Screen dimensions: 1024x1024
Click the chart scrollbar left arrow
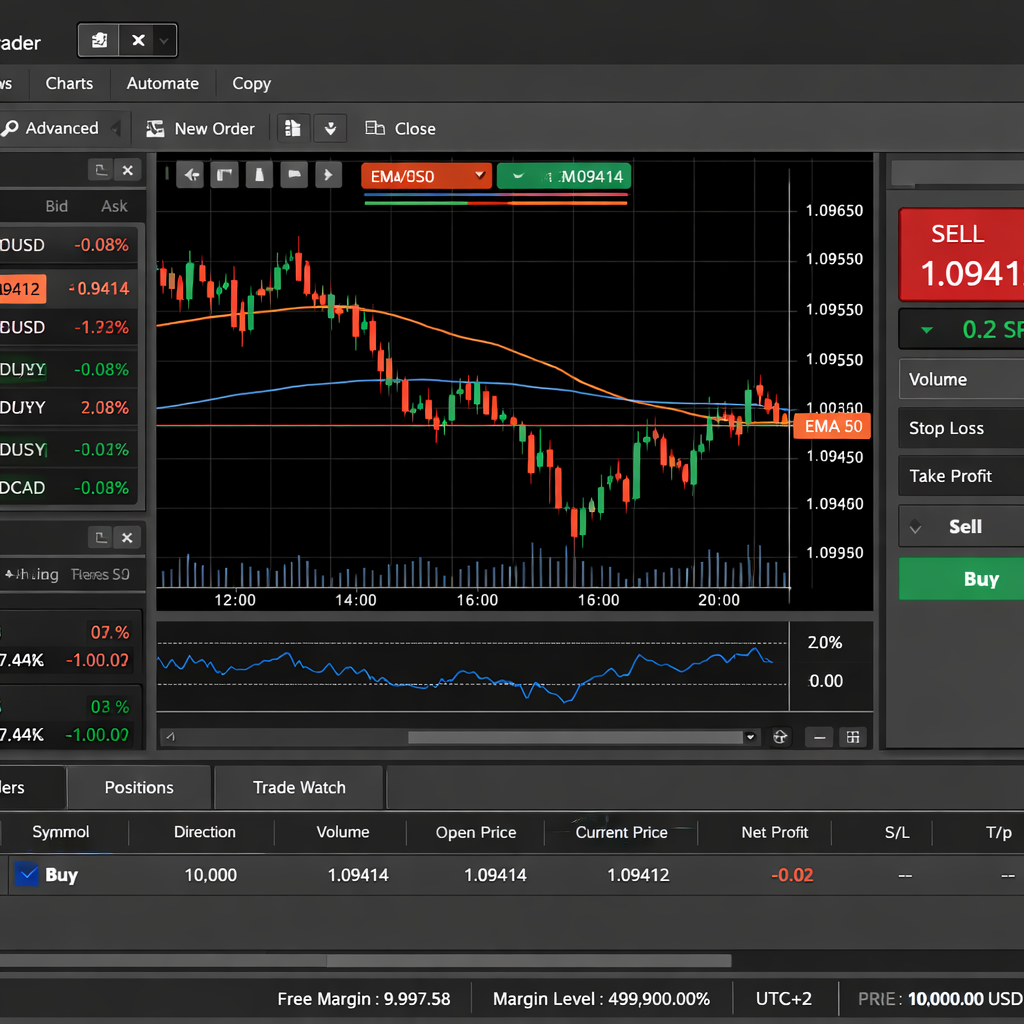[x=170, y=737]
